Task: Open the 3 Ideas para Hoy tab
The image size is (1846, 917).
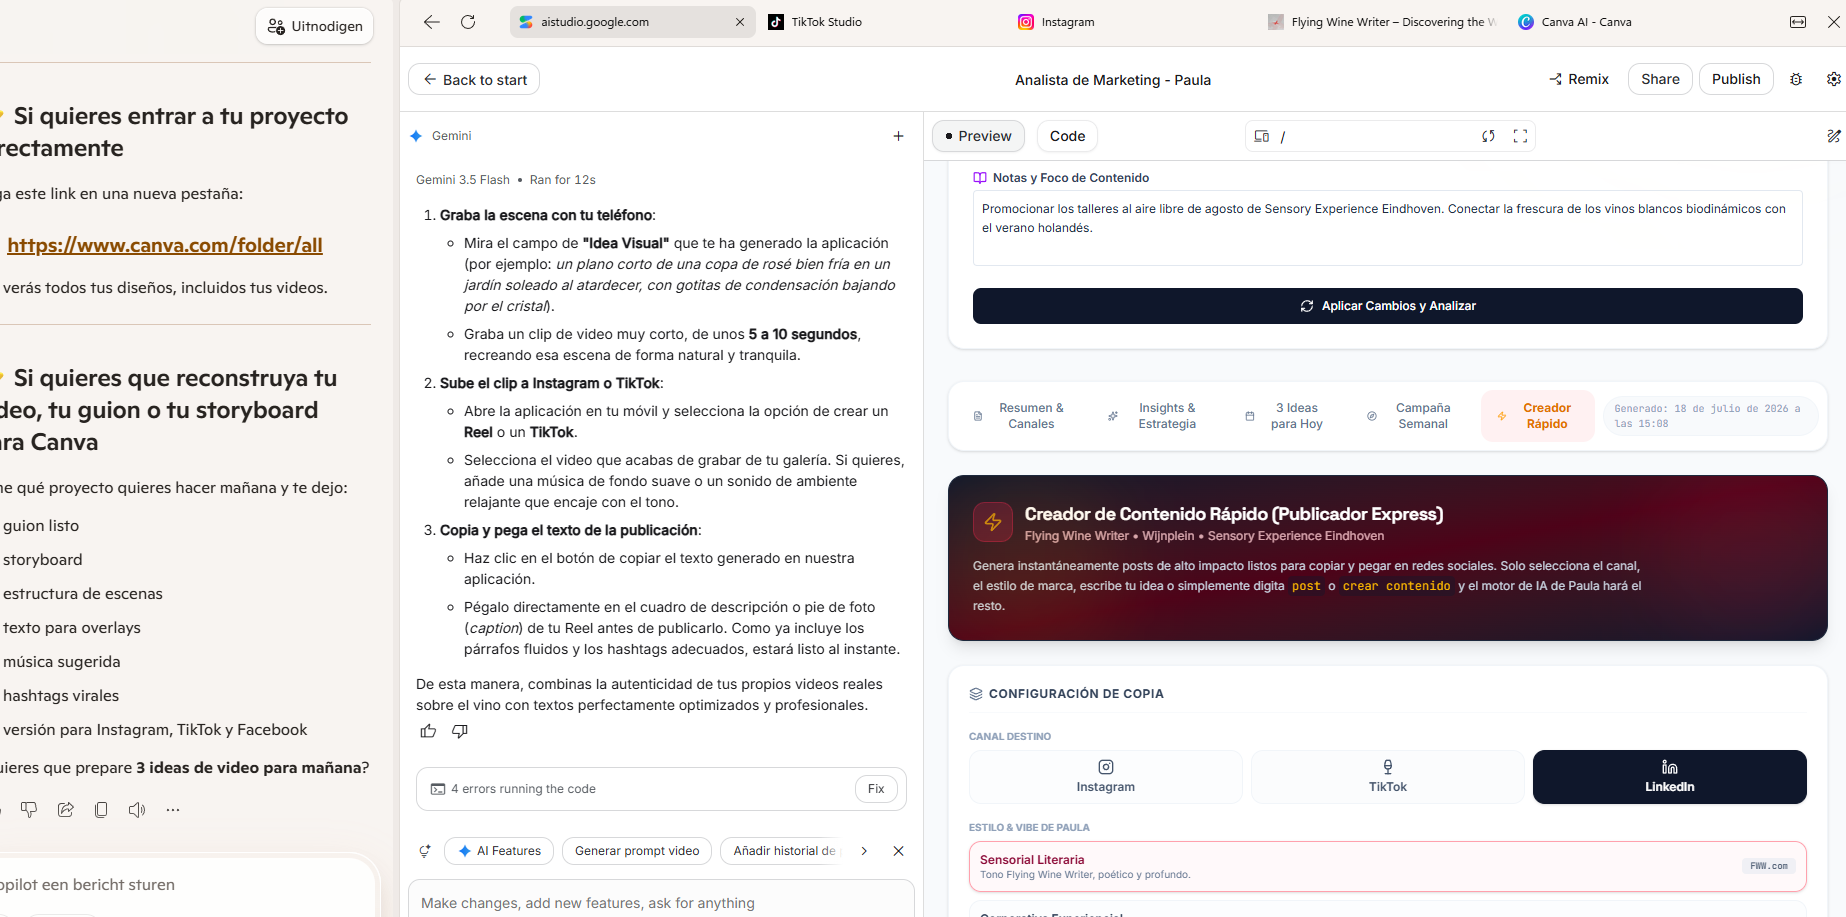Action: [x=1285, y=416]
